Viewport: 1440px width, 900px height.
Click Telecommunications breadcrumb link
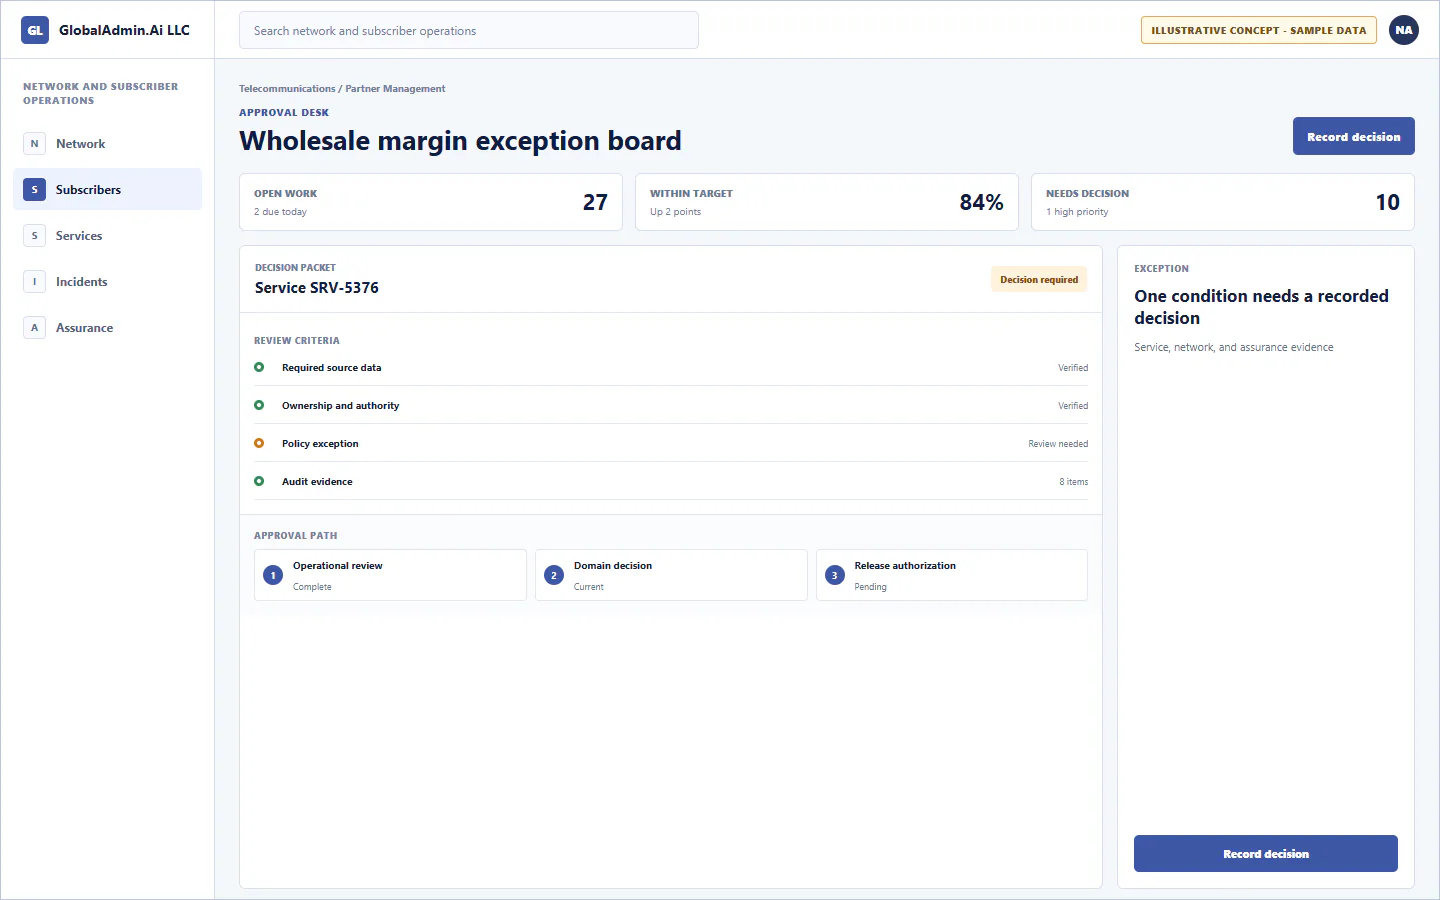(287, 89)
